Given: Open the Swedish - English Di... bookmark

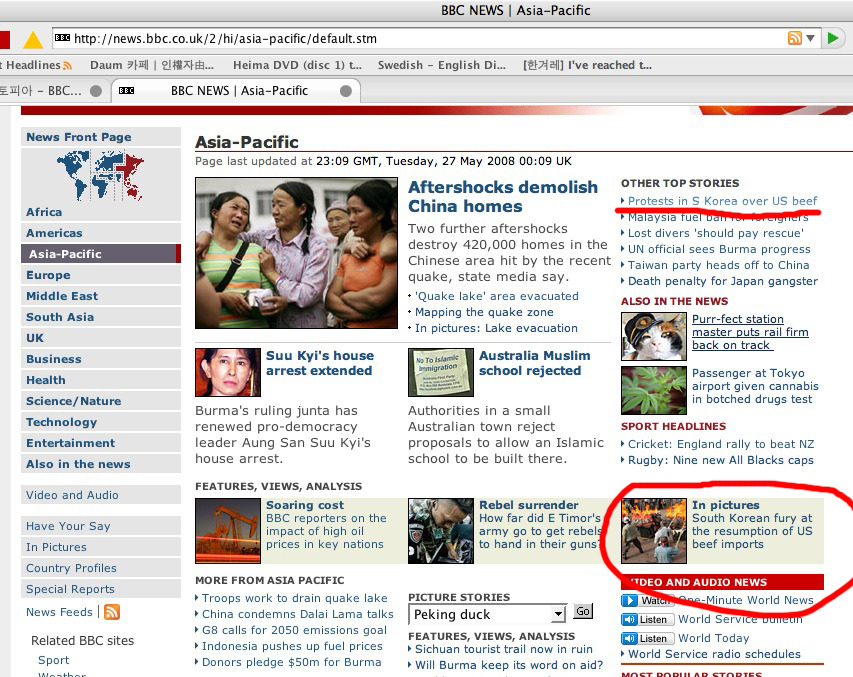Looking at the screenshot, I should point(442,65).
